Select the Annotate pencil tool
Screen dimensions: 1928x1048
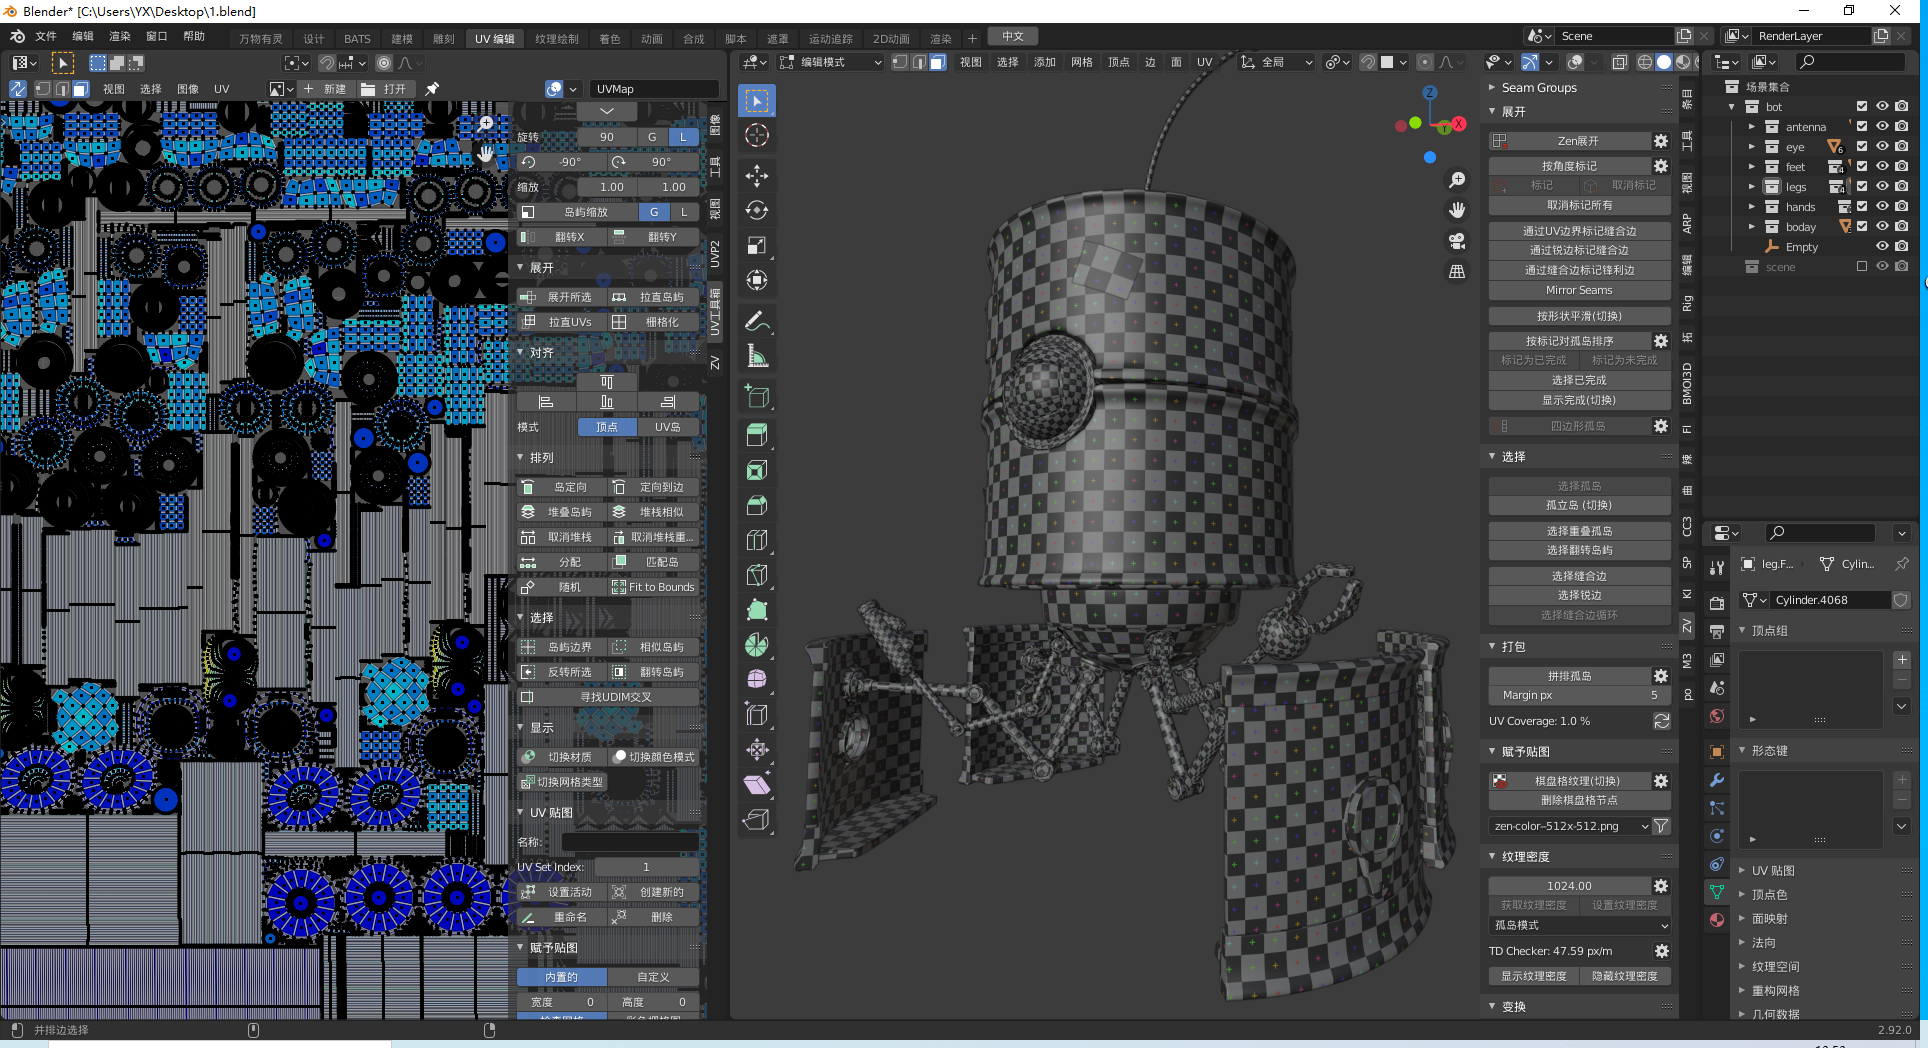[x=757, y=321]
